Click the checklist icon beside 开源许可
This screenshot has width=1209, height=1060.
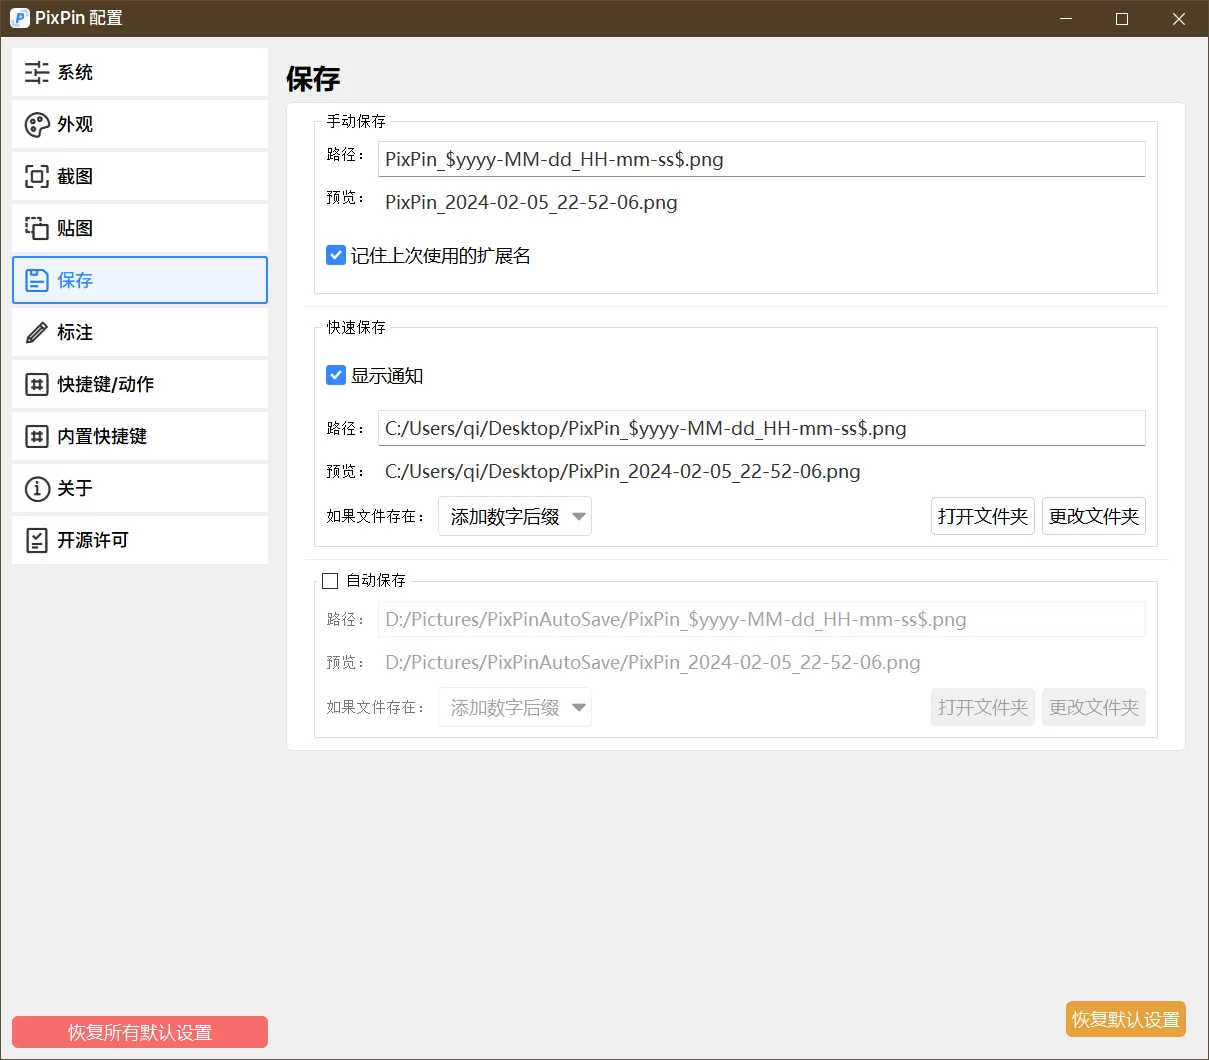[x=37, y=540]
